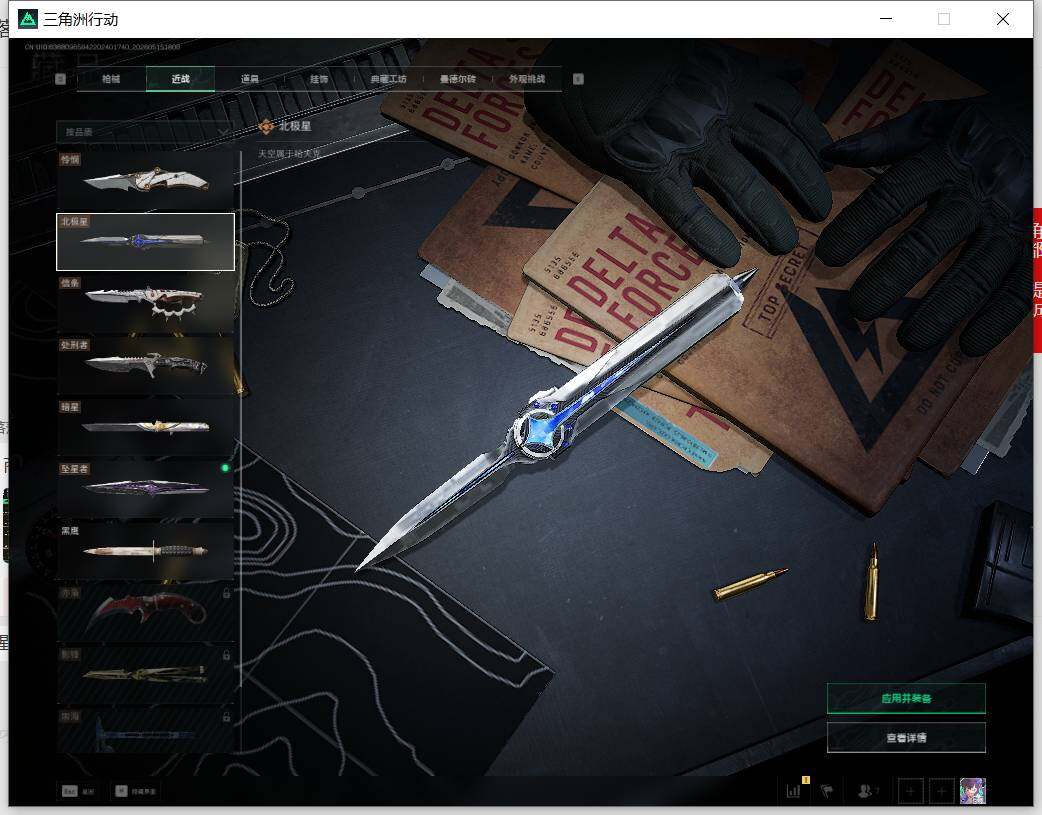1042x815 pixels.
Task: Select the 坠星者 purple blade skin
Action: [145, 489]
